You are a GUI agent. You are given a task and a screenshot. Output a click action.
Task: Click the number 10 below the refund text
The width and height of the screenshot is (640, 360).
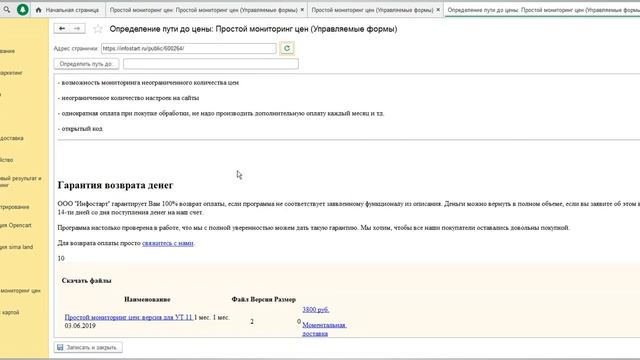point(61,258)
